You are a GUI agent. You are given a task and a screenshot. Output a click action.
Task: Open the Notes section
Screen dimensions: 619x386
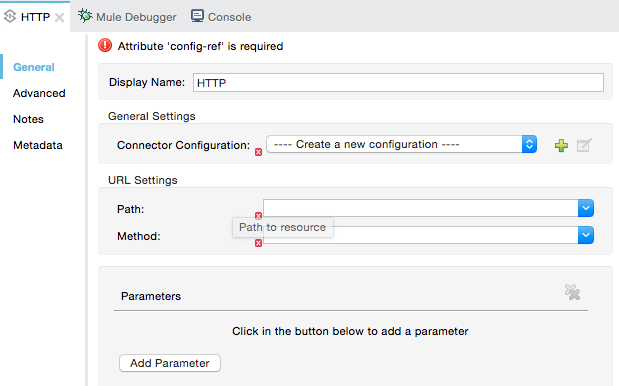point(28,119)
